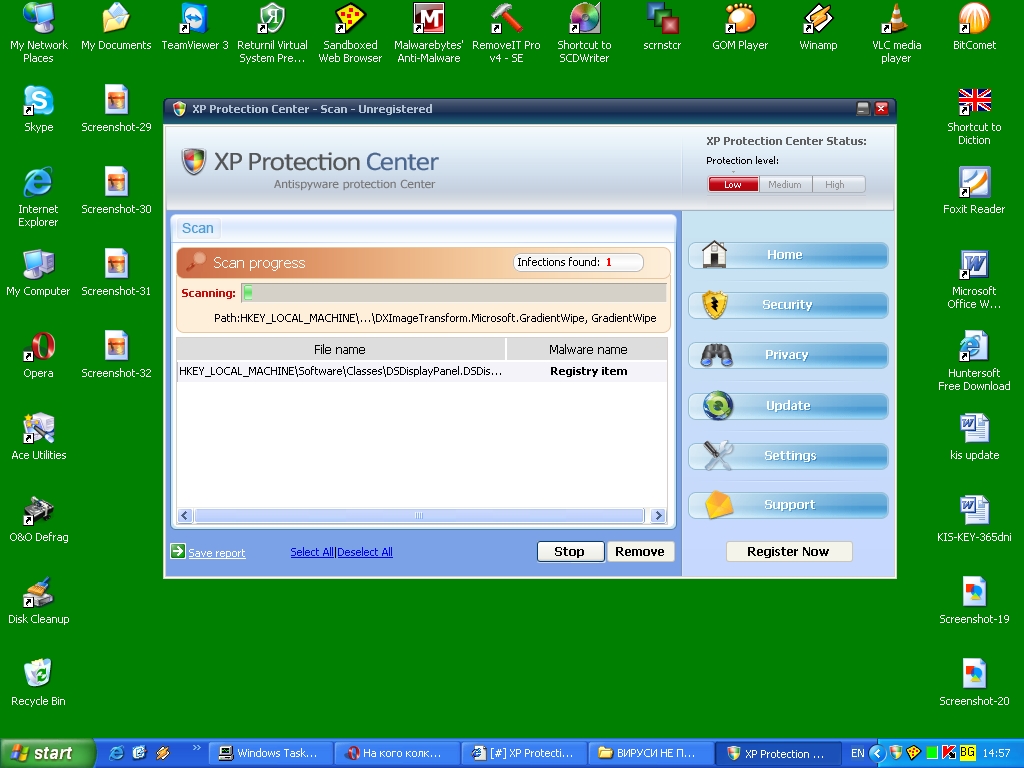Select the Shortcut to Diction desktop icon
The width and height of the screenshot is (1024, 768).
[x=974, y=116]
